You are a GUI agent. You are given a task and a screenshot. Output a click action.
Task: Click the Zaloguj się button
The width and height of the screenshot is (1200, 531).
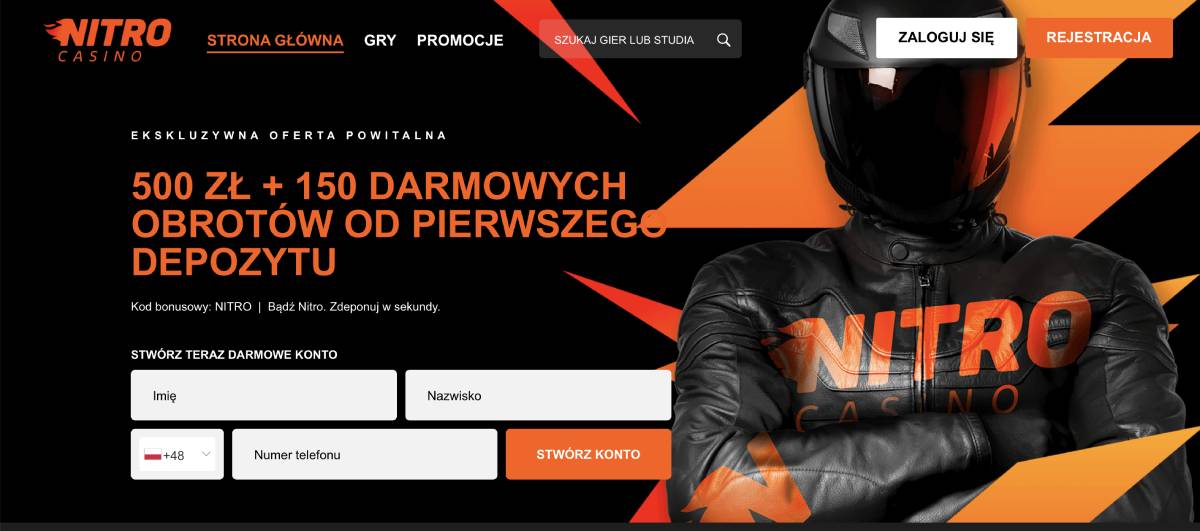pyautogui.click(x=946, y=38)
